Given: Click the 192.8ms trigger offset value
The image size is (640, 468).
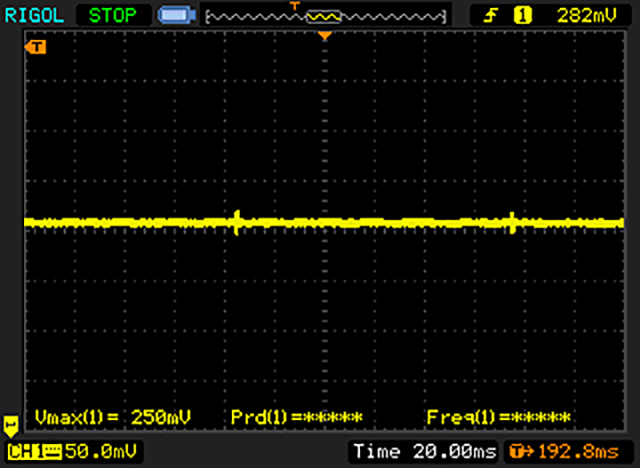Looking at the screenshot, I should tap(578, 452).
